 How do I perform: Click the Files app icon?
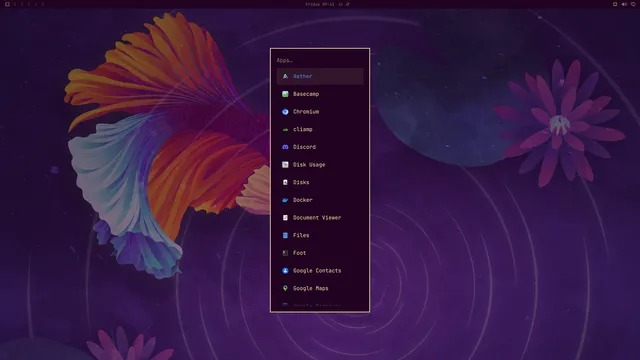pyautogui.click(x=285, y=235)
